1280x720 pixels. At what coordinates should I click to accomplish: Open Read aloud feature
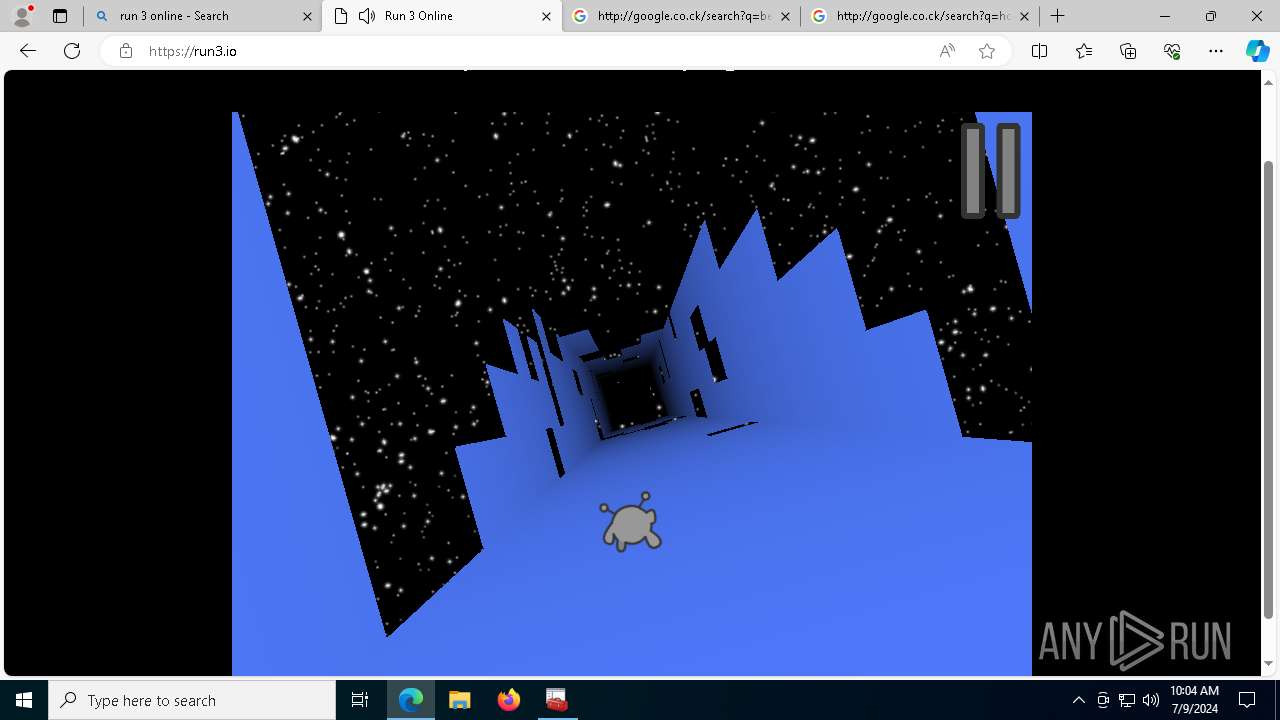tap(947, 51)
